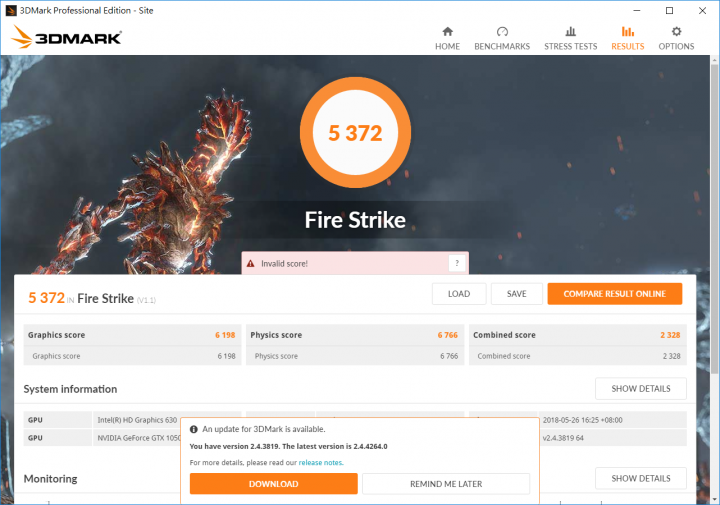Open the release notes link

coord(321,462)
